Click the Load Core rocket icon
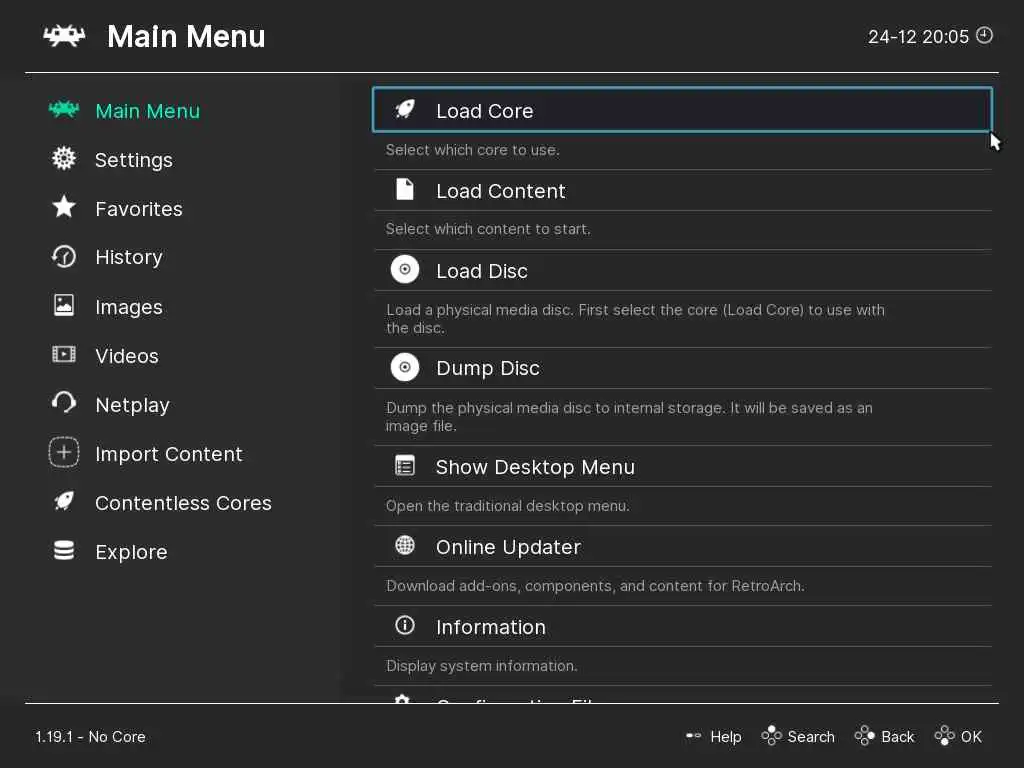The height and width of the screenshot is (768, 1024). point(405,110)
